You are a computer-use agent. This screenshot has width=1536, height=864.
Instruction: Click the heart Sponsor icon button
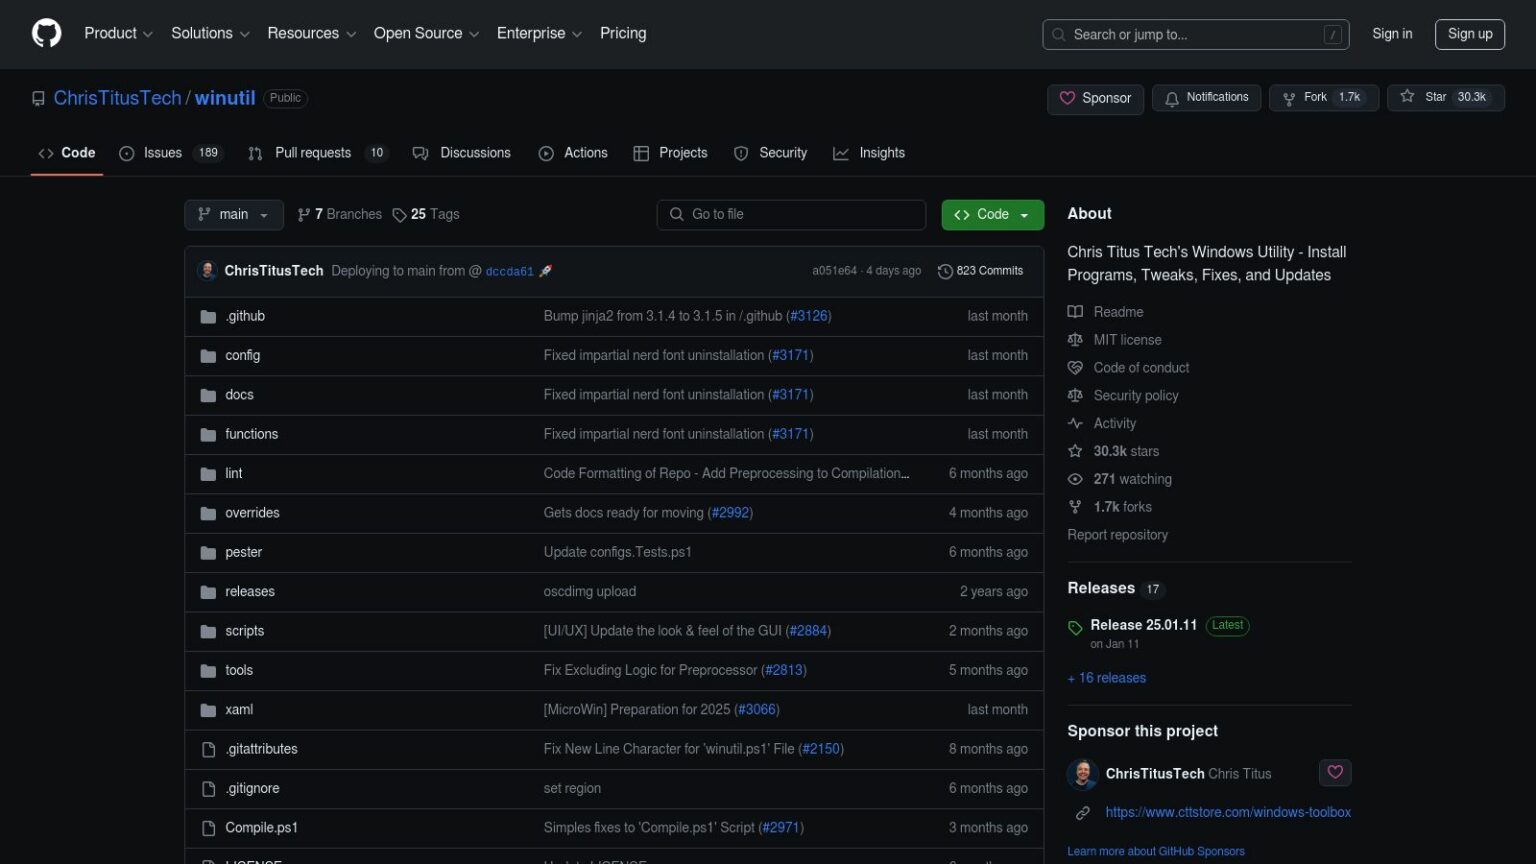tap(1095, 98)
